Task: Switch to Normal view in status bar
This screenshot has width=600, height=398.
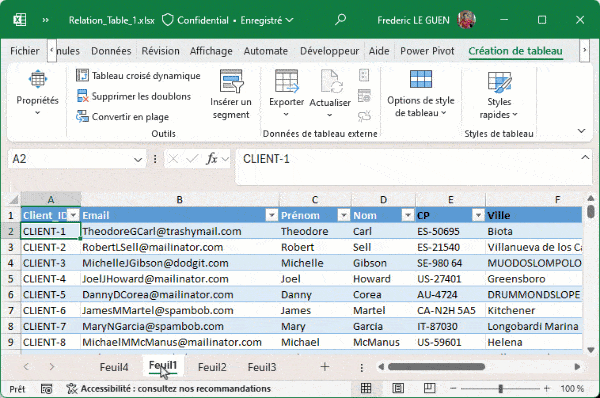Action: point(366,388)
